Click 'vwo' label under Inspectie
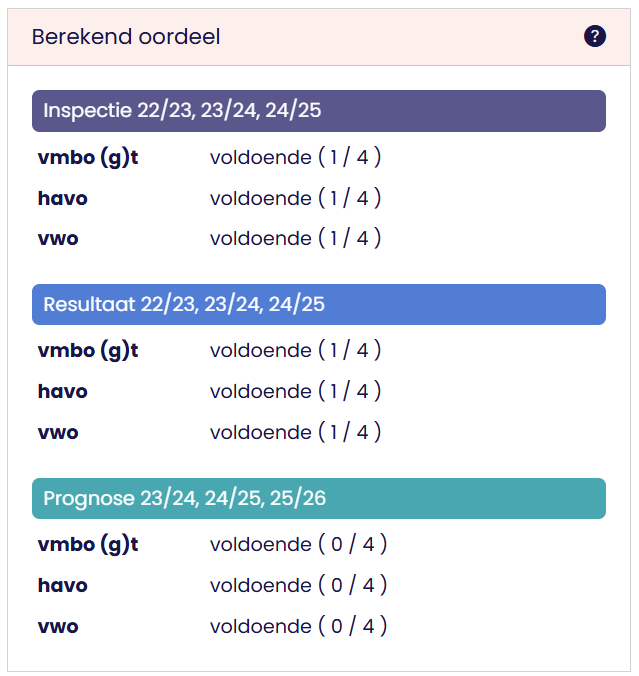Screen dimensions: 639x676 coord(58,239)
